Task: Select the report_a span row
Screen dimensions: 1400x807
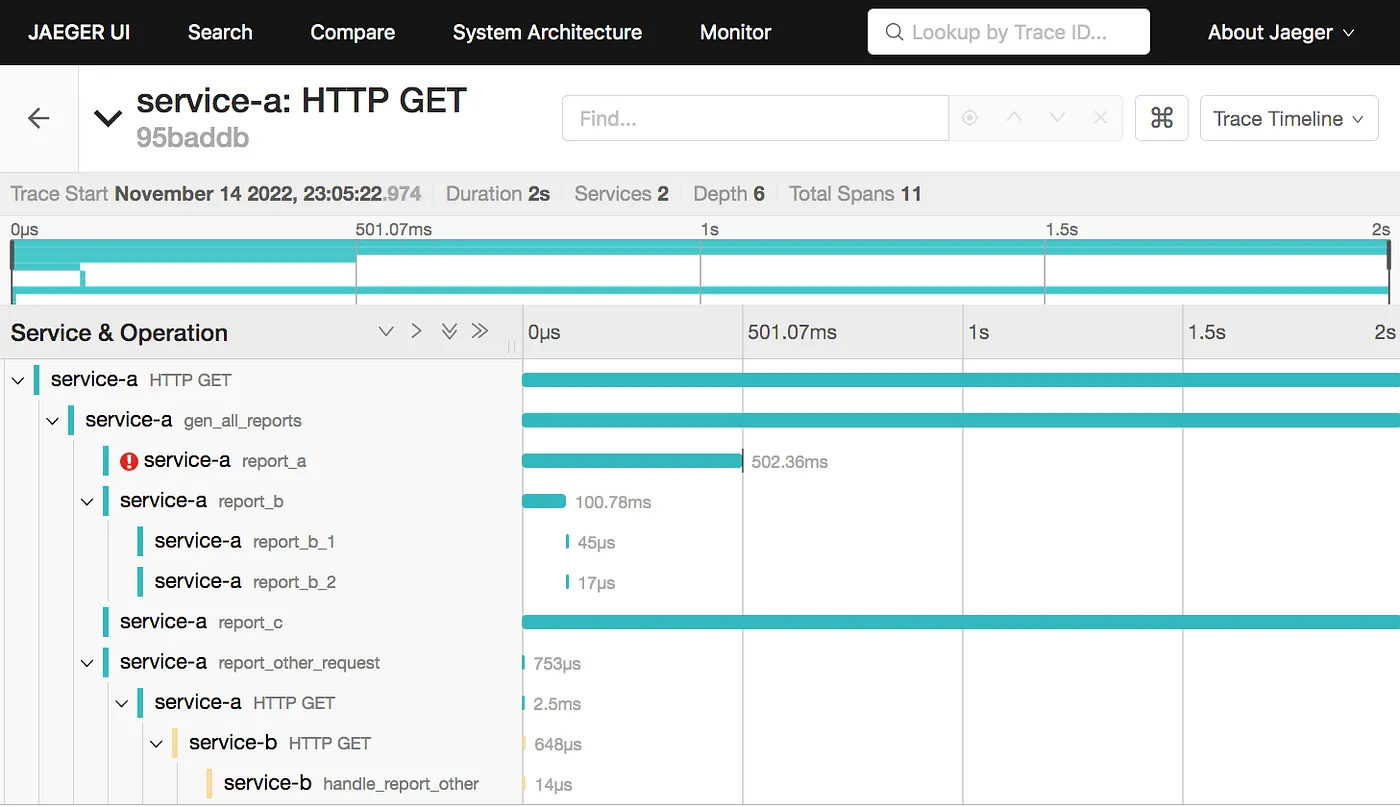Action: tap(261, 461)
